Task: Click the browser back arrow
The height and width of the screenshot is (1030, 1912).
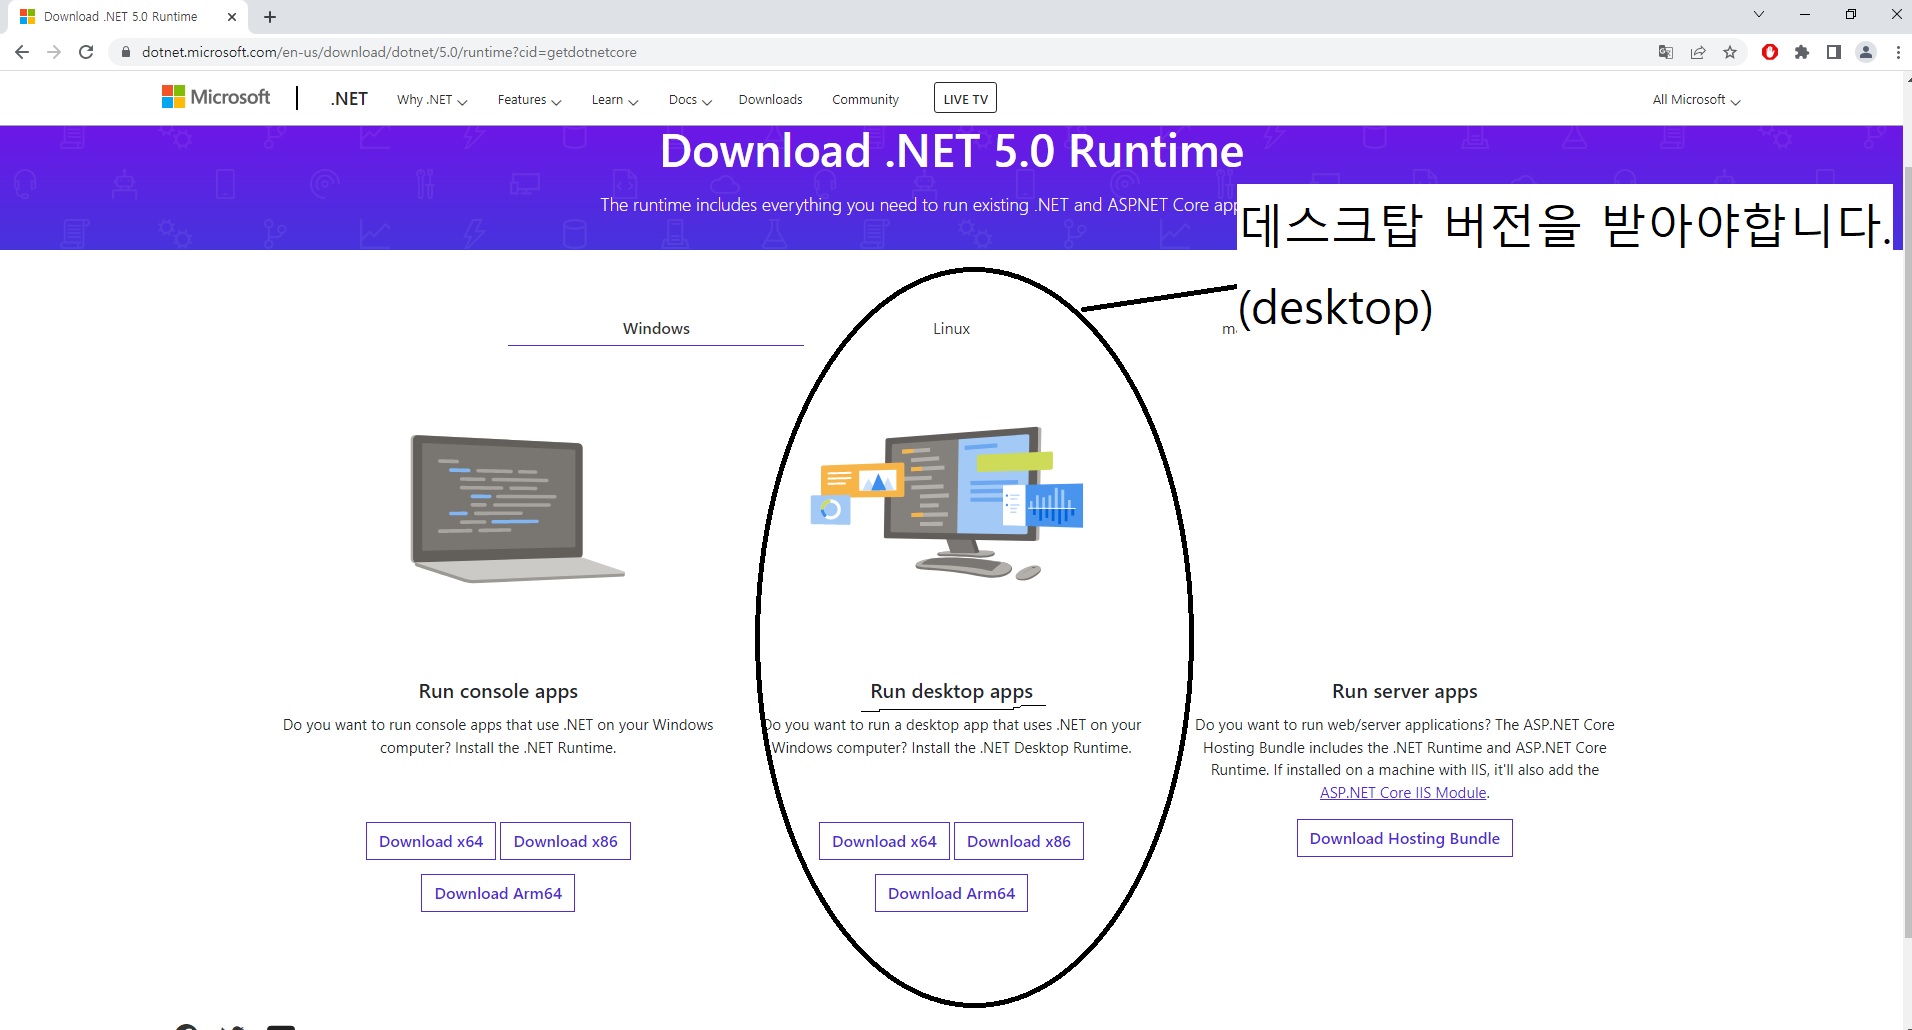Action: 22,52
